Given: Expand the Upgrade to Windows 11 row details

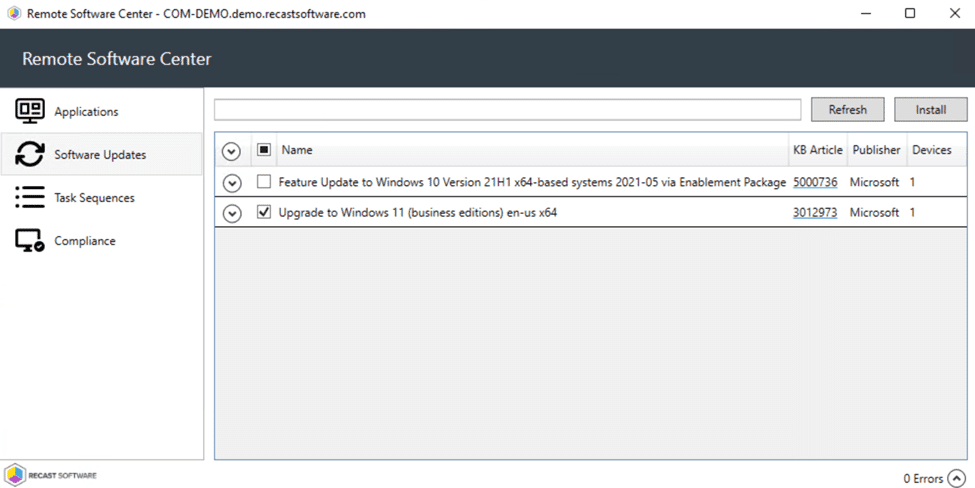Looking at the screenshot, I should pos(232,213).
